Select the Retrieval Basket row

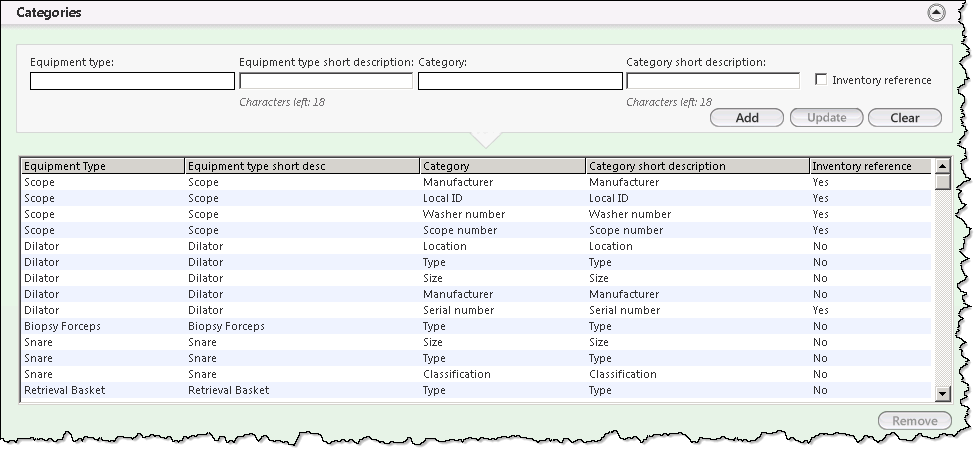pyautogui.click(x=476, y=390)
